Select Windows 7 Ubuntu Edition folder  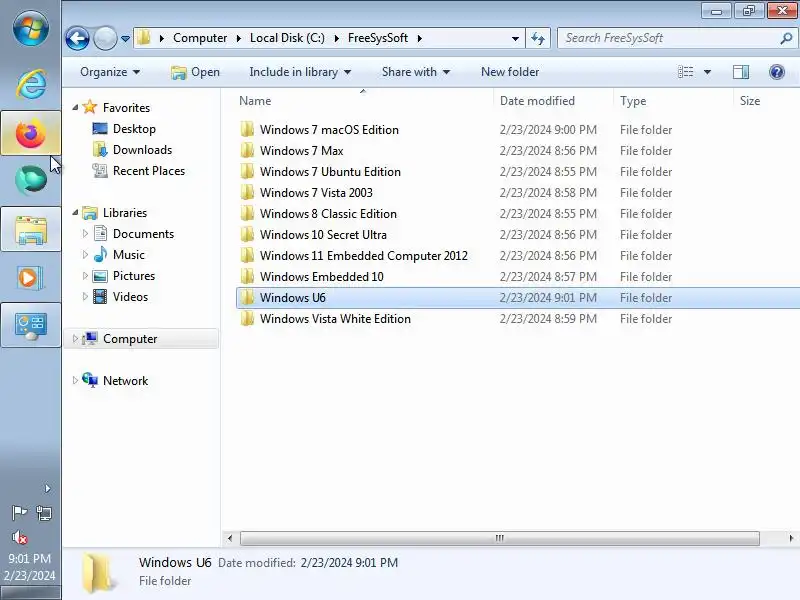click(x=330, y=171)
